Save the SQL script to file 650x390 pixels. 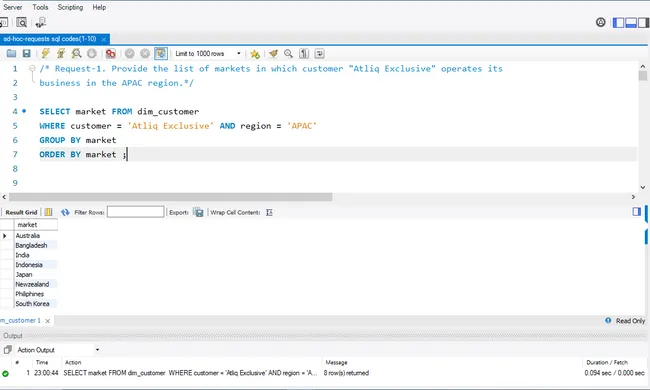(x=27, y=53)
